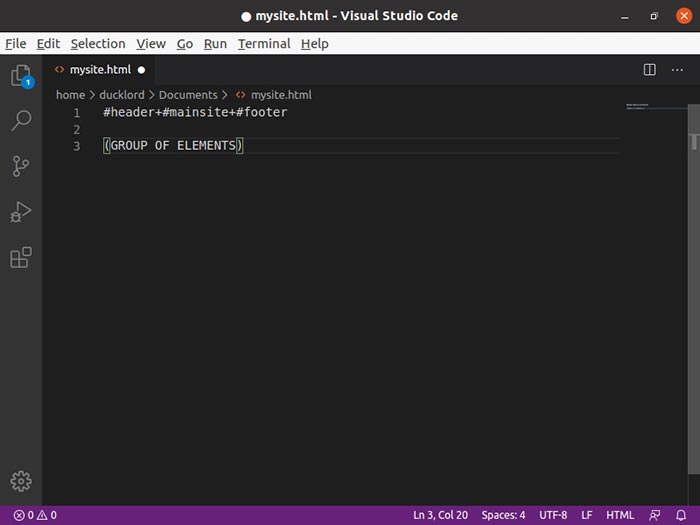Screen dimensions: 700x525
Task: Open the View menu
Action: click(151, 44)
